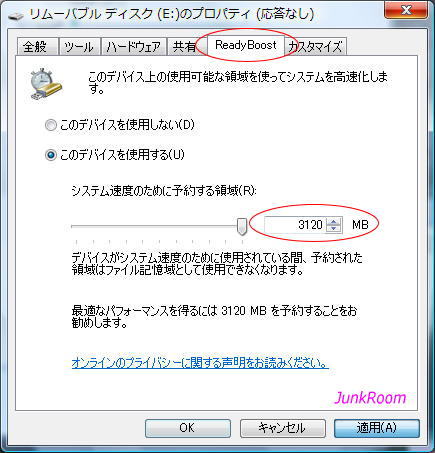Click the 3120 MB size input field
The width and height of the screenshot is (435, 453).
[x=295, y=225]
